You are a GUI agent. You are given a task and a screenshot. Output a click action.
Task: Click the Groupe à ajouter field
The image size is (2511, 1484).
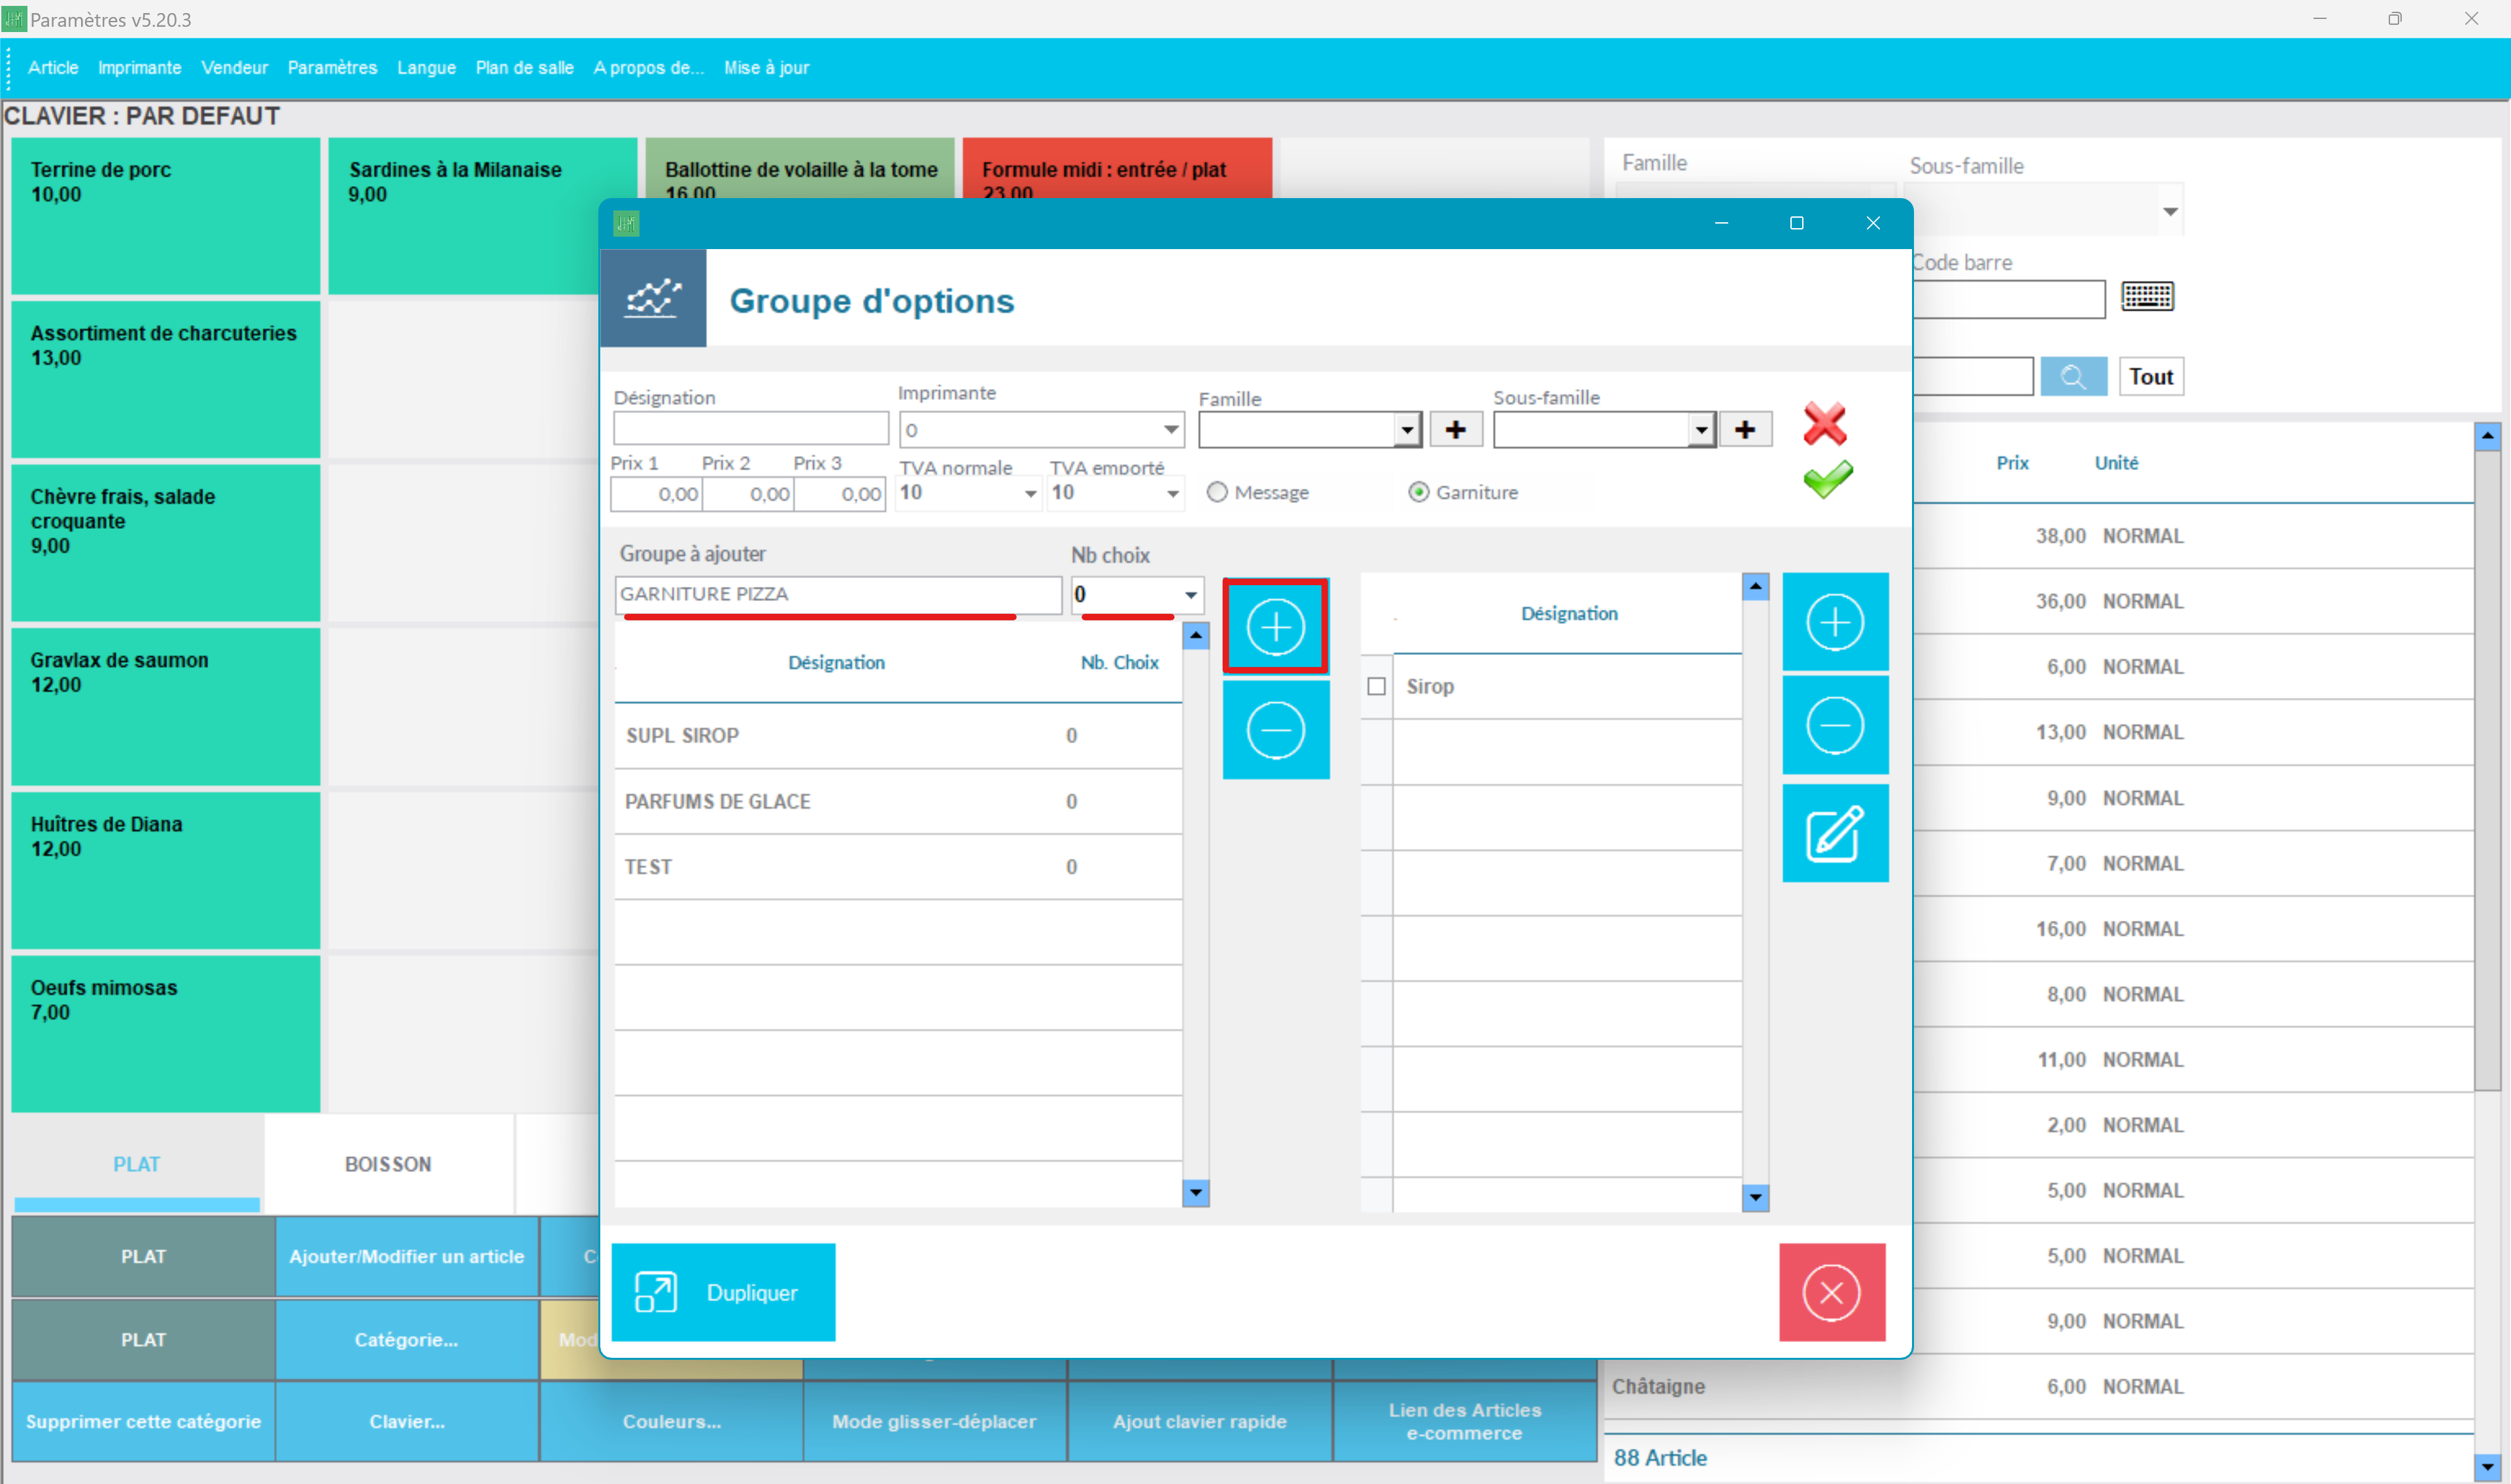[x=838, y=594]
